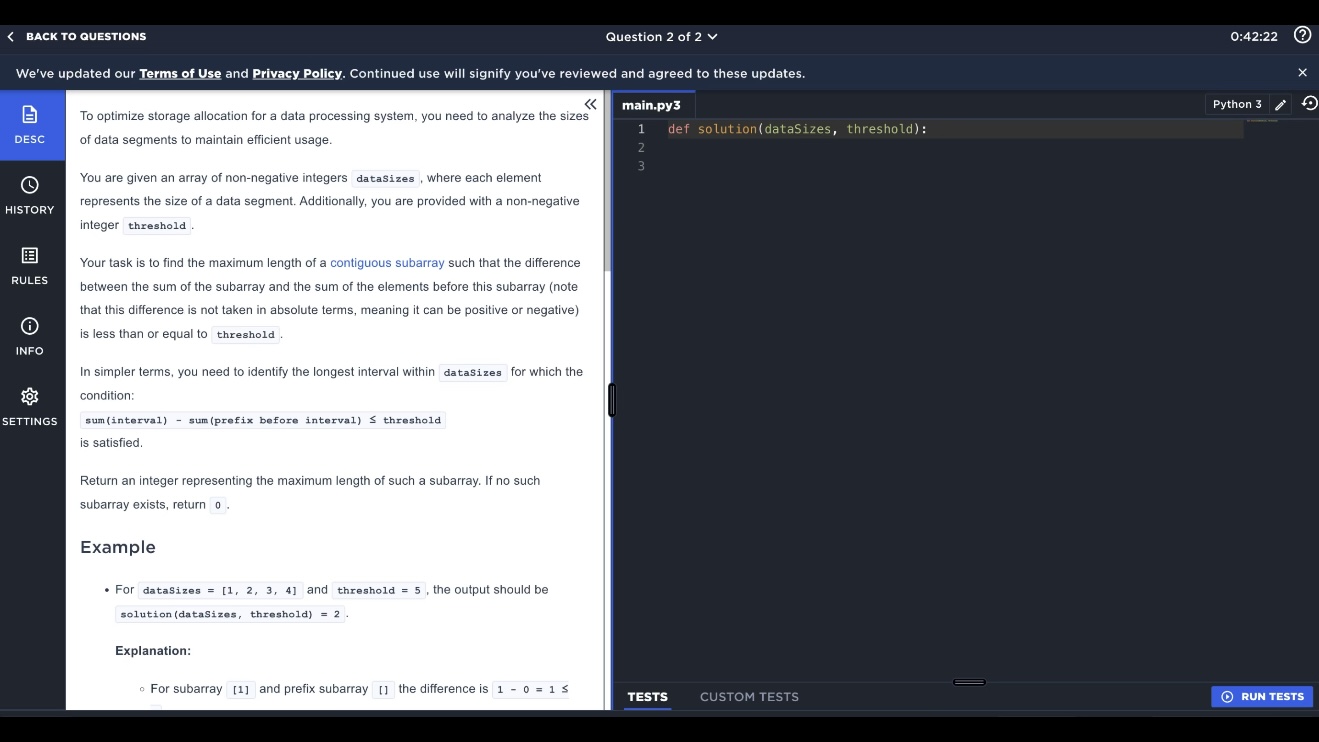
Task: Expand the Question 2 of 2 dropdown
Action: (661, 37)
